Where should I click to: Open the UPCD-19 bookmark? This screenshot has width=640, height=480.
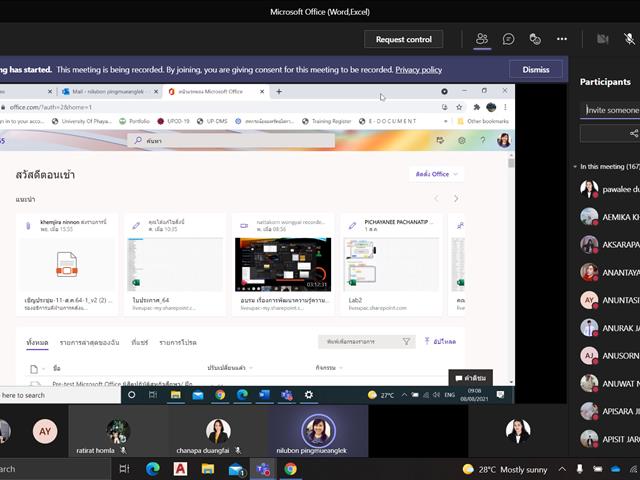(x=173, y=121)
